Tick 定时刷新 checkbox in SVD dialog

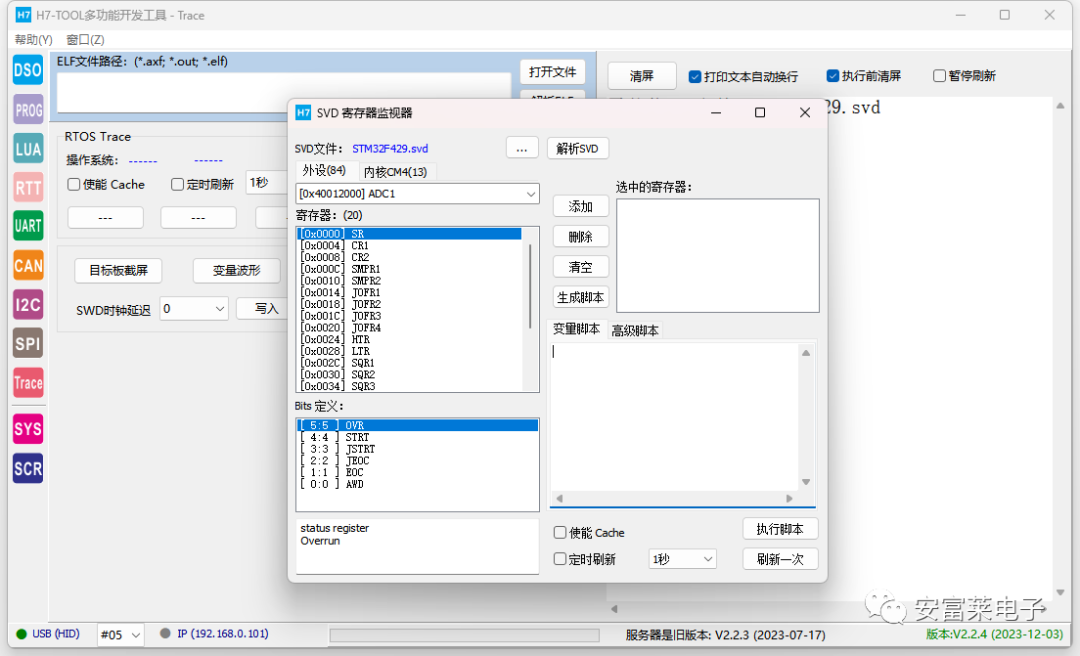point(561,559)
